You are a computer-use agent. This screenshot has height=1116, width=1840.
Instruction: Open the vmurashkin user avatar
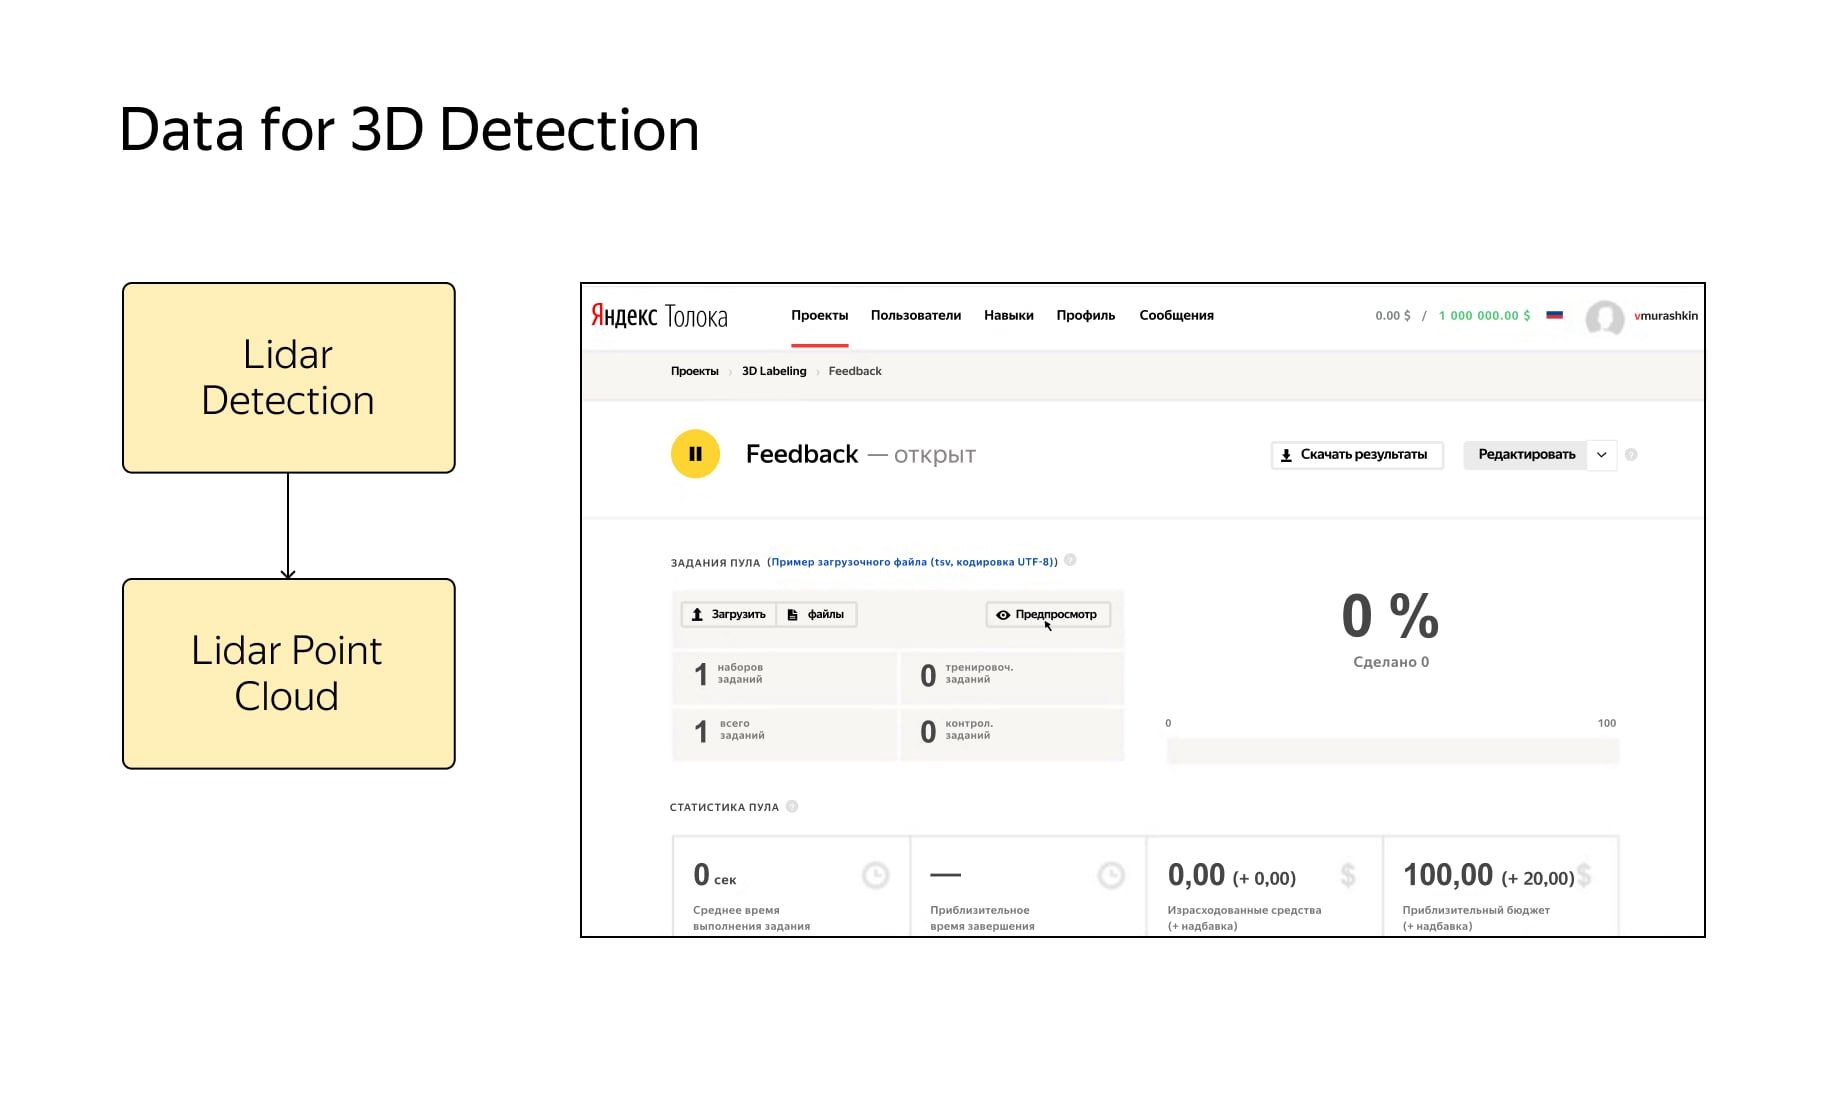point(1605,318)
